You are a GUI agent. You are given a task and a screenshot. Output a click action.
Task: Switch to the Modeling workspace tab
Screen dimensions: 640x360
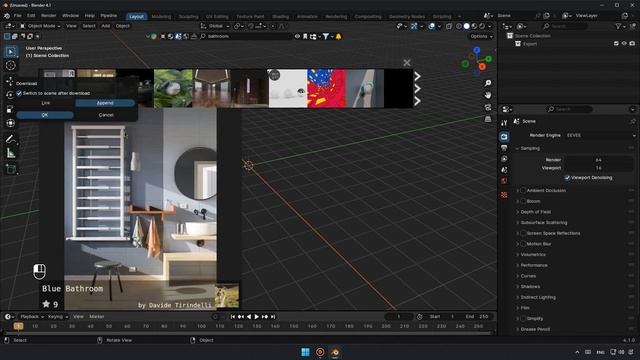(161, 17)
